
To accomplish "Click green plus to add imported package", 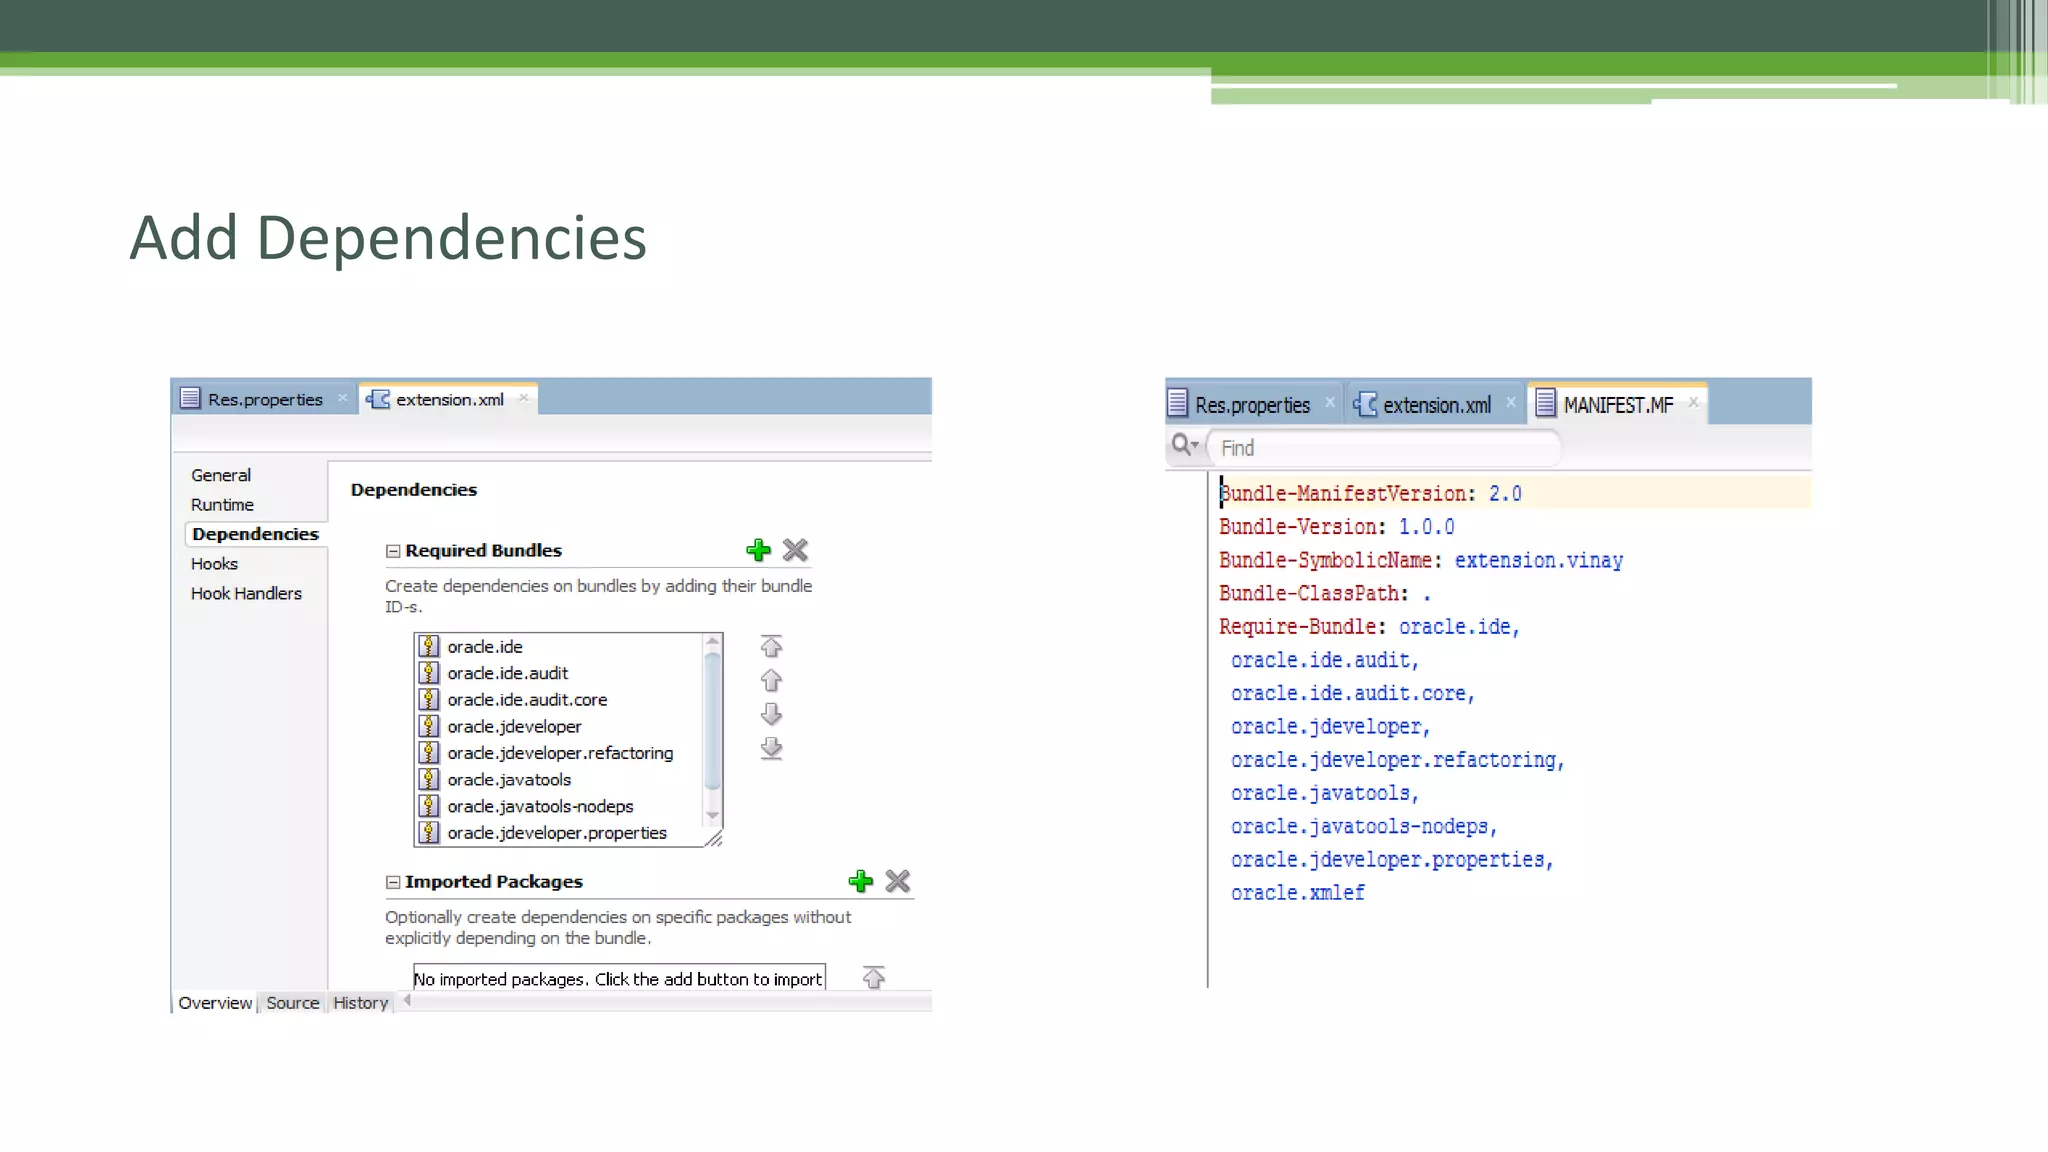I will pos(860,881).
